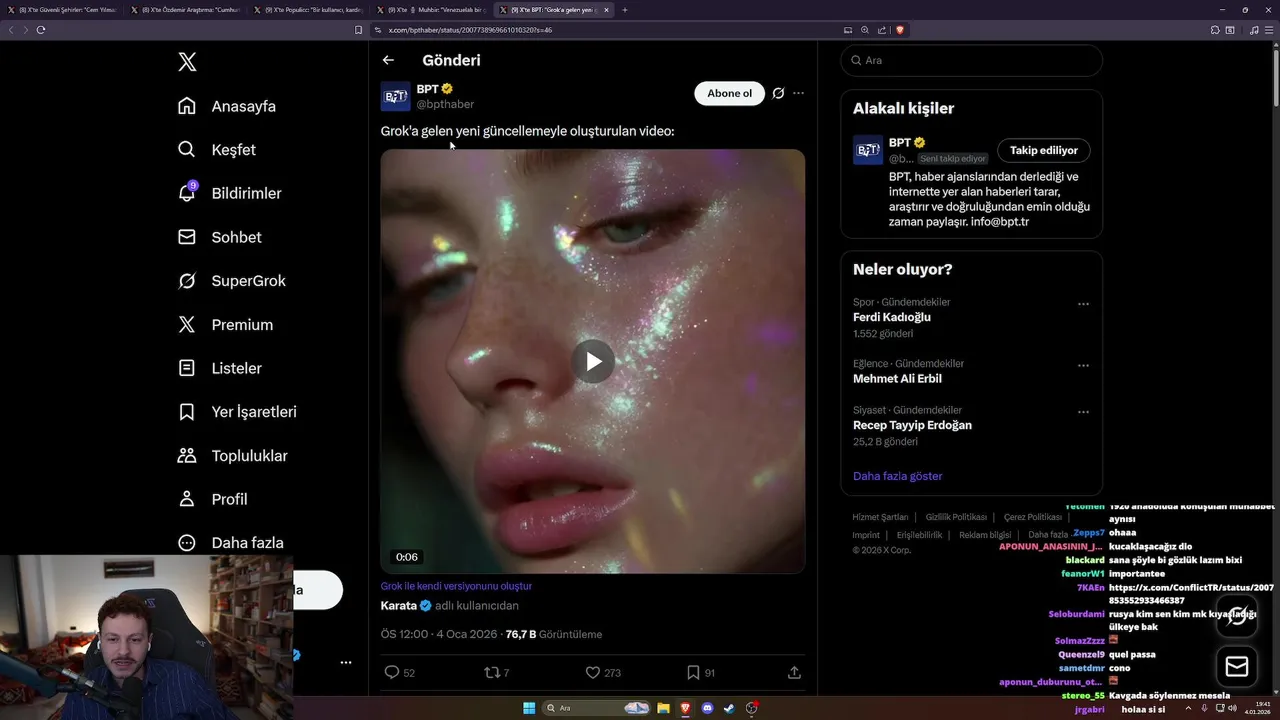Viewport: 1280px width, 720px height.
Task: Click the Brave shields icon
Action: pos(900,30)
